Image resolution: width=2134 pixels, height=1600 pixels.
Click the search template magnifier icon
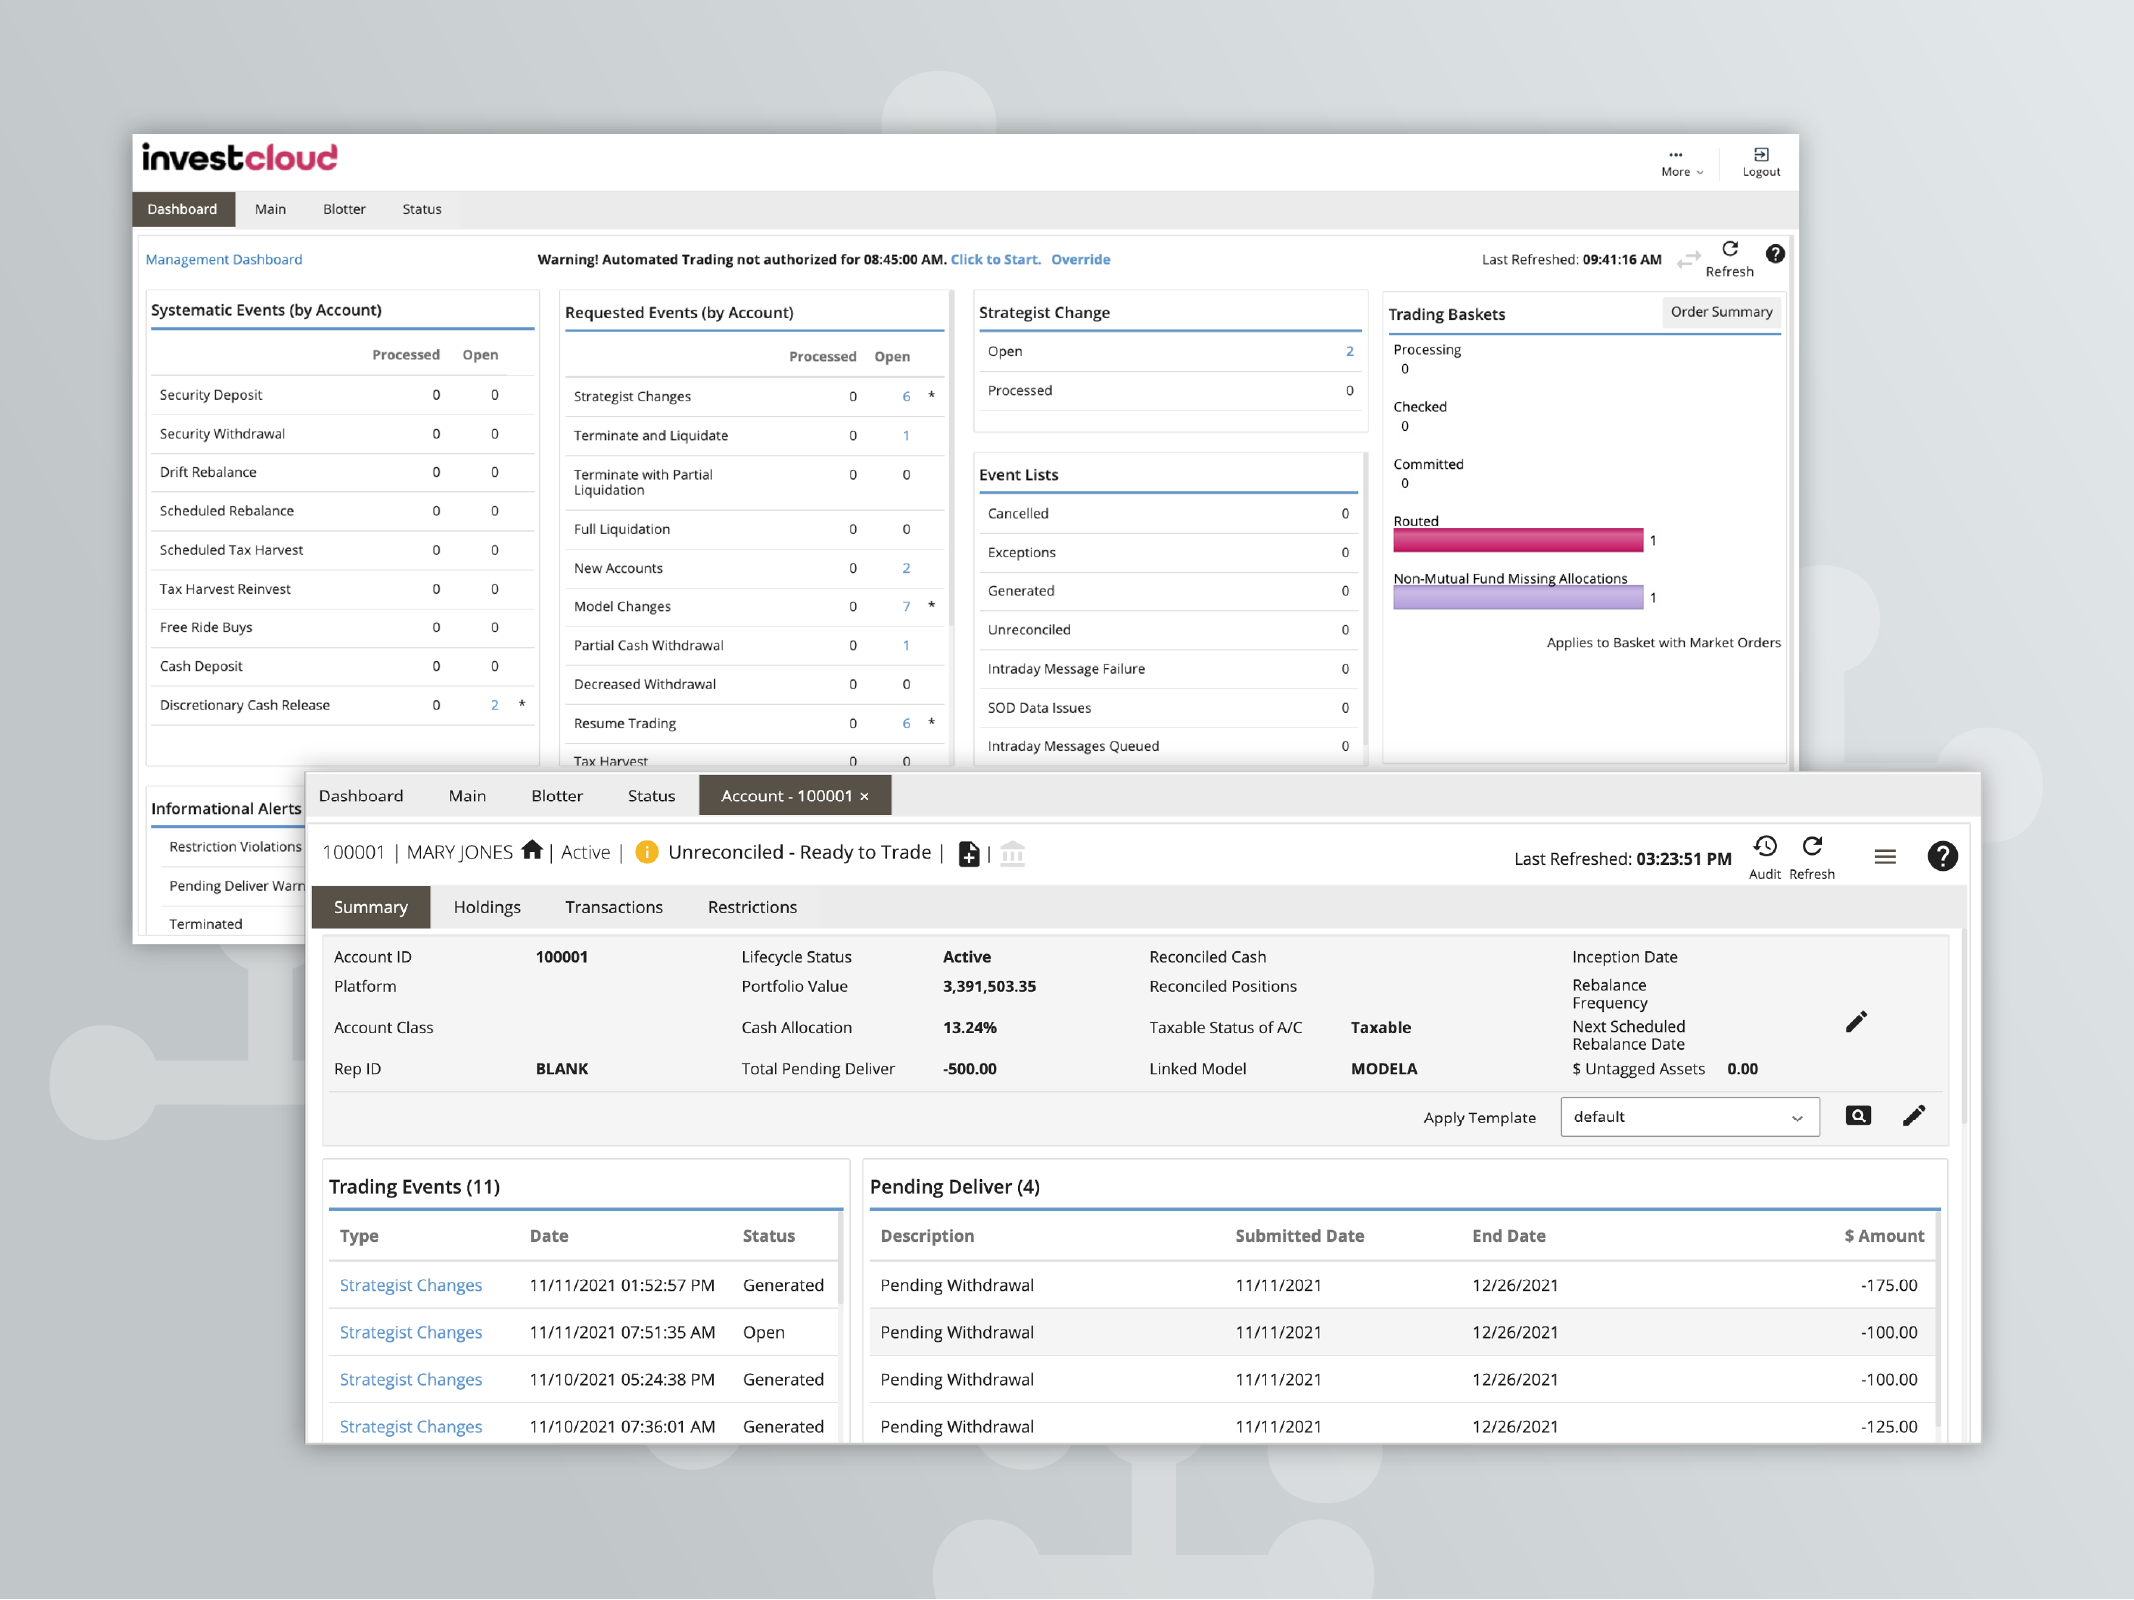coord(1858,1116)
